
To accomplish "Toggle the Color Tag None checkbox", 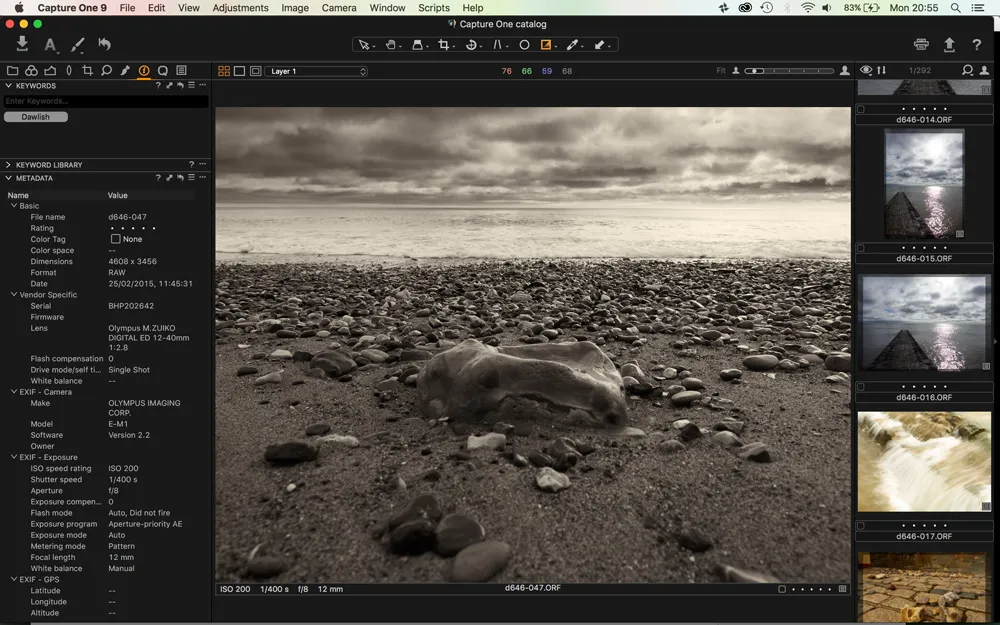I will pyautogui.click(x=115, y=239).
